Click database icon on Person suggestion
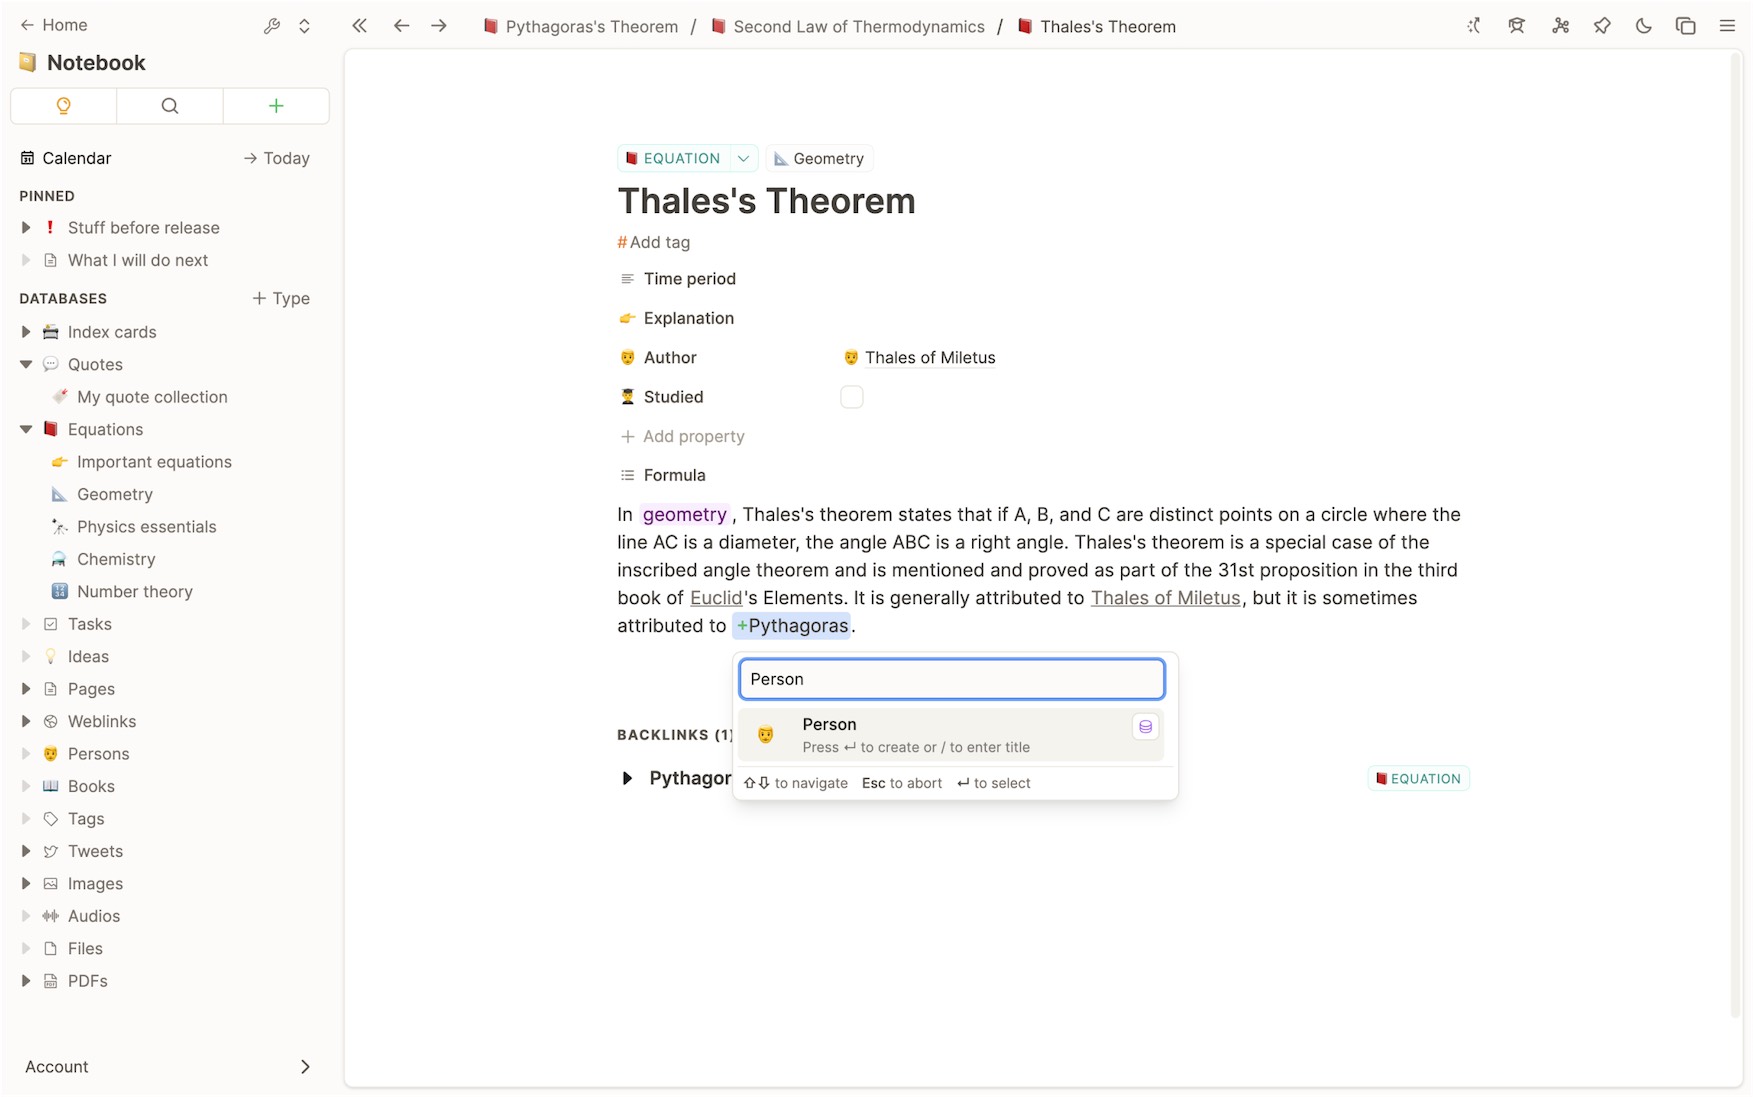This screenshot has height=1097, width=1753. pos(1146,727)
